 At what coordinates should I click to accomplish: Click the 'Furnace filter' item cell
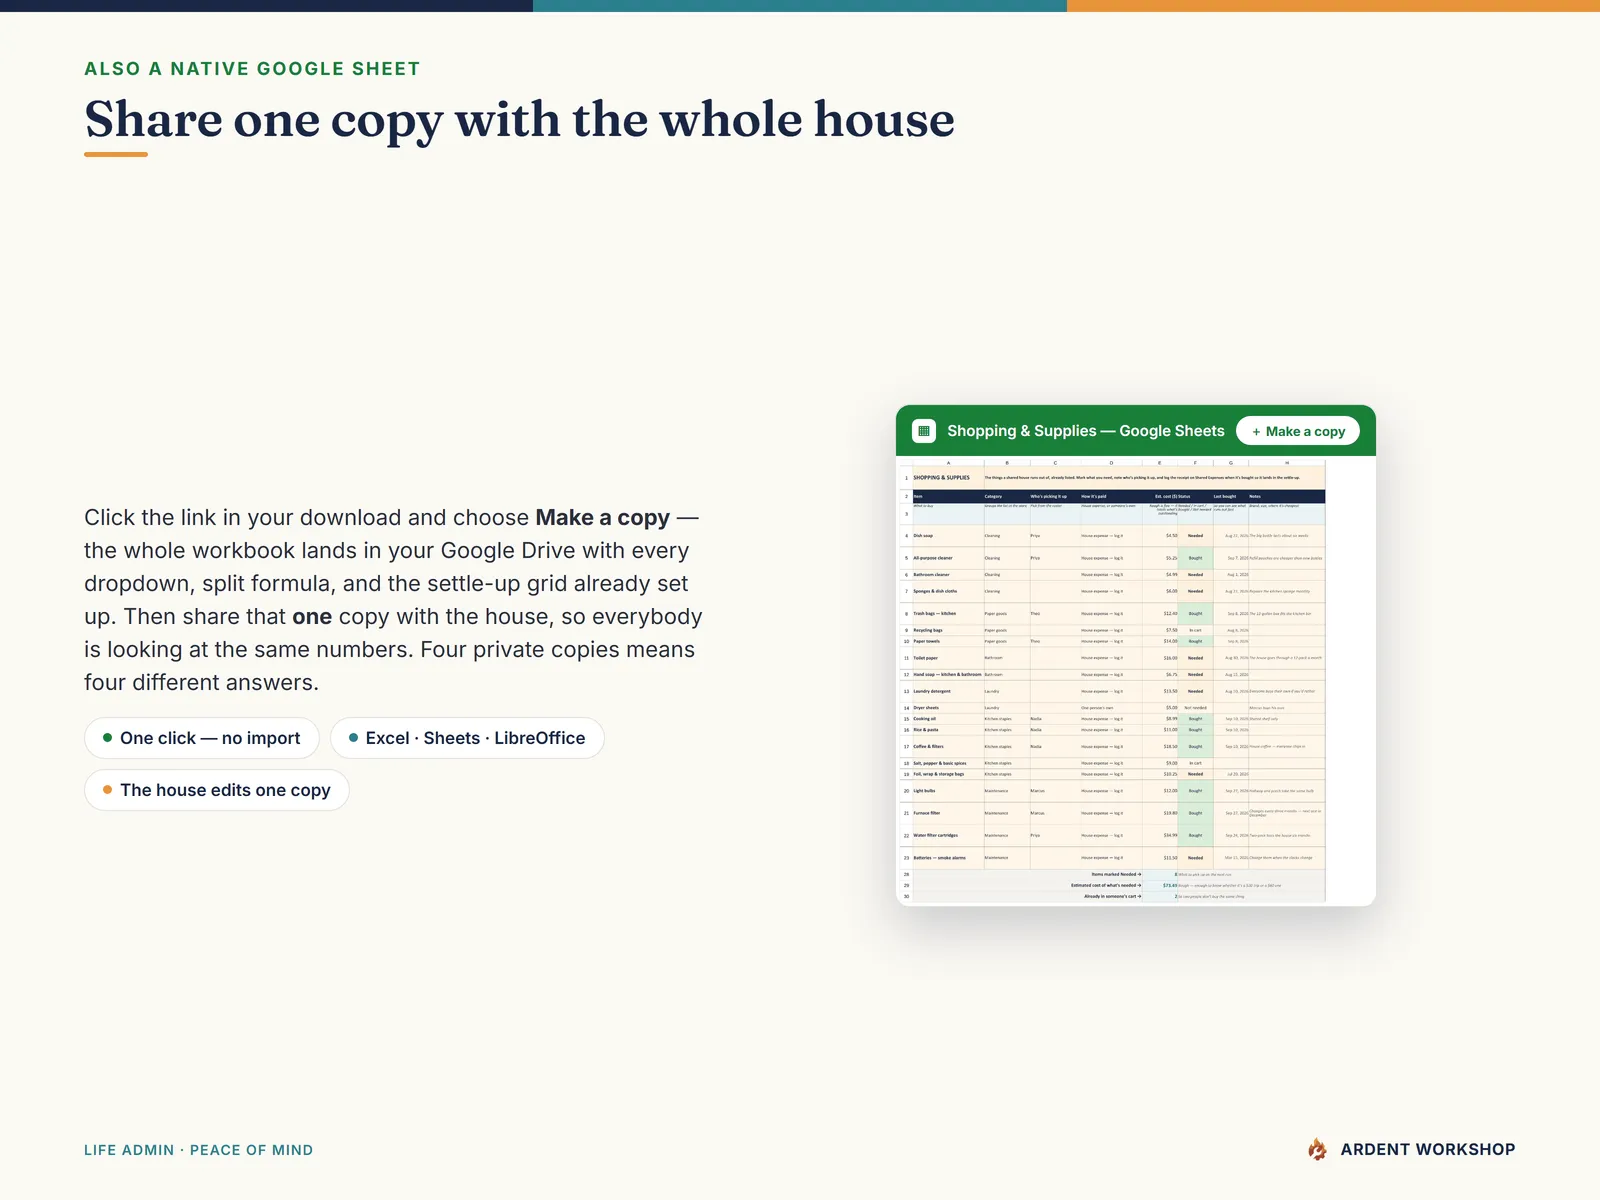coord(947,813)
